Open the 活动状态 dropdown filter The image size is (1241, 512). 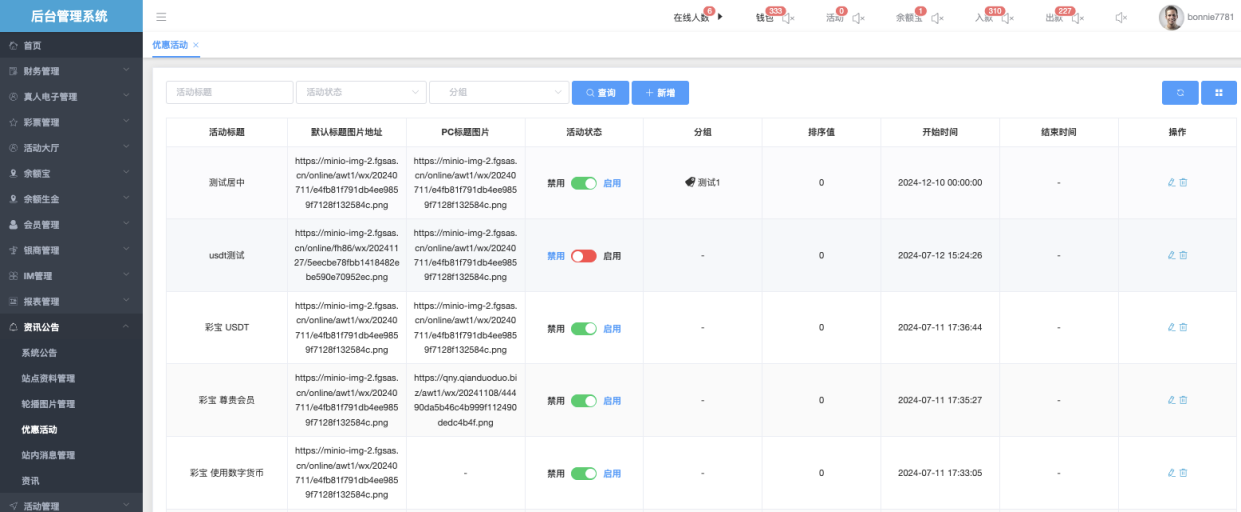point(361,92)
